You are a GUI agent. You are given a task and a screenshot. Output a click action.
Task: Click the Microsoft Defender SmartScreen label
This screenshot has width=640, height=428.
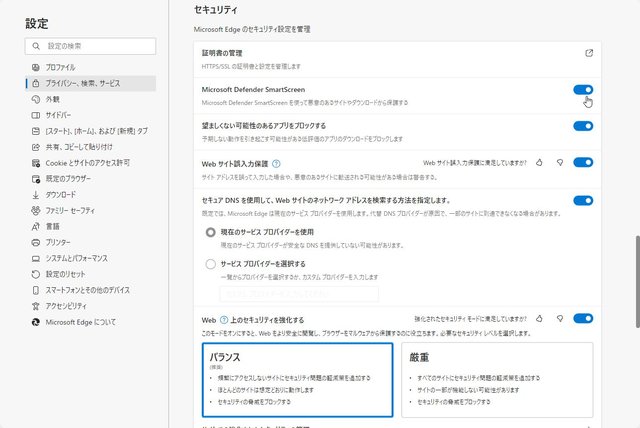(x=253, y=89)
